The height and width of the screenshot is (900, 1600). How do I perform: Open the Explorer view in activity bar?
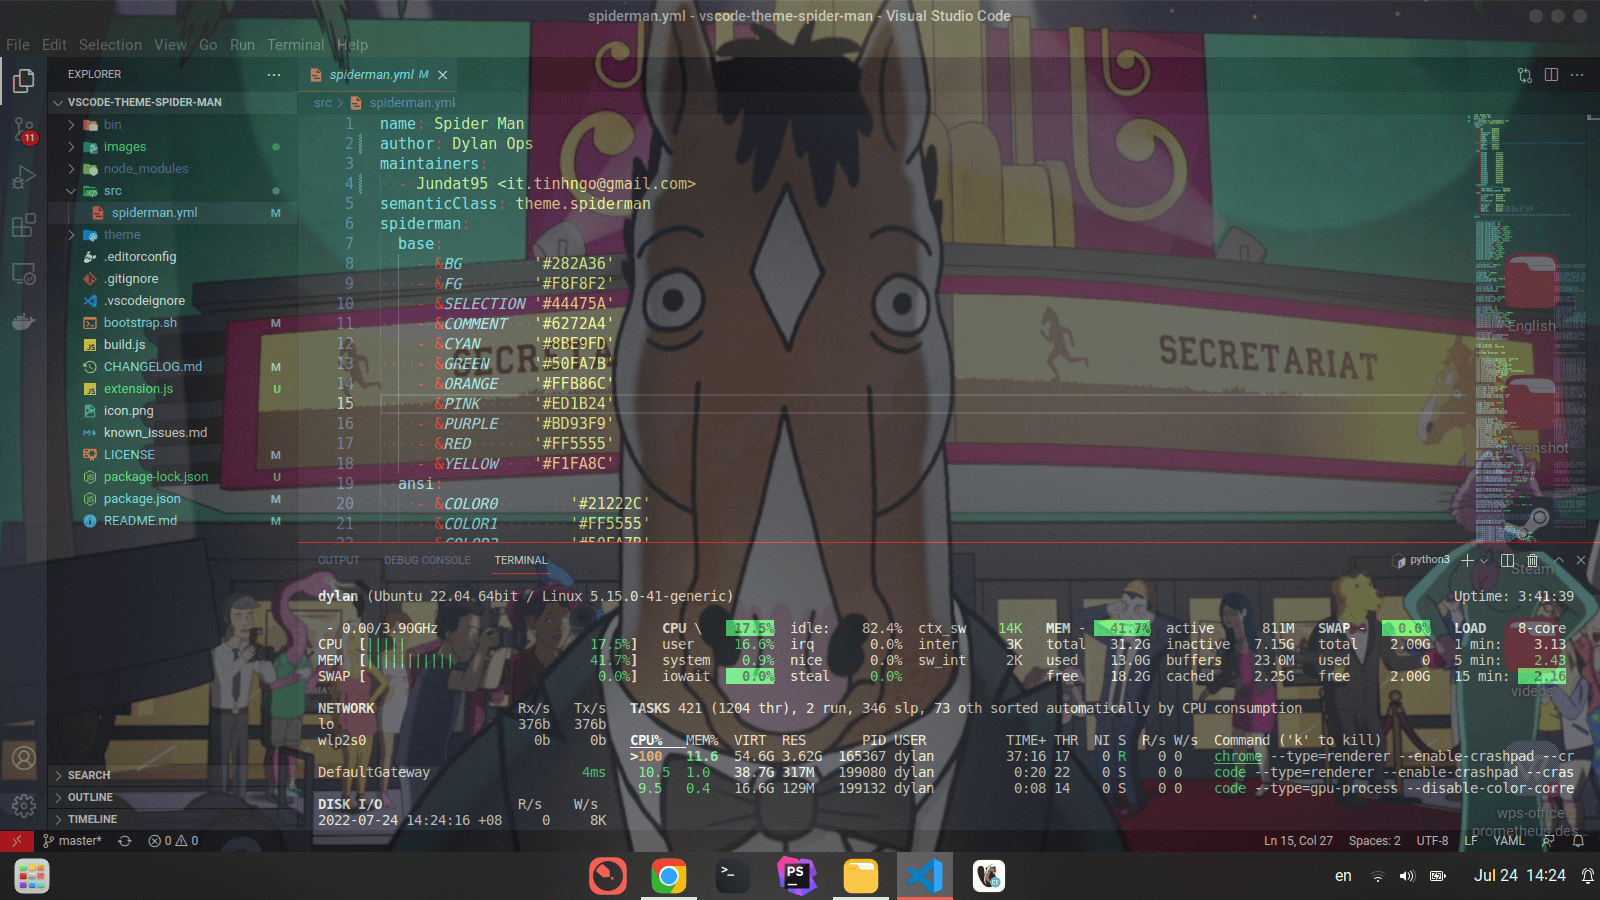pos(24,80)
